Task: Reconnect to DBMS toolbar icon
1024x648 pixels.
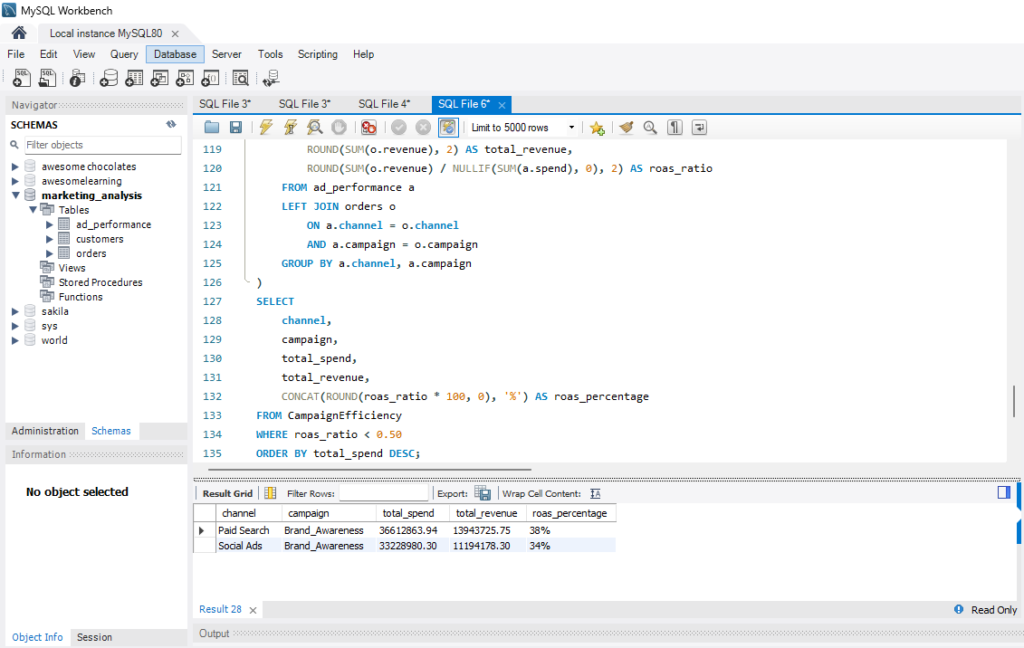Action: pos(270,78)
